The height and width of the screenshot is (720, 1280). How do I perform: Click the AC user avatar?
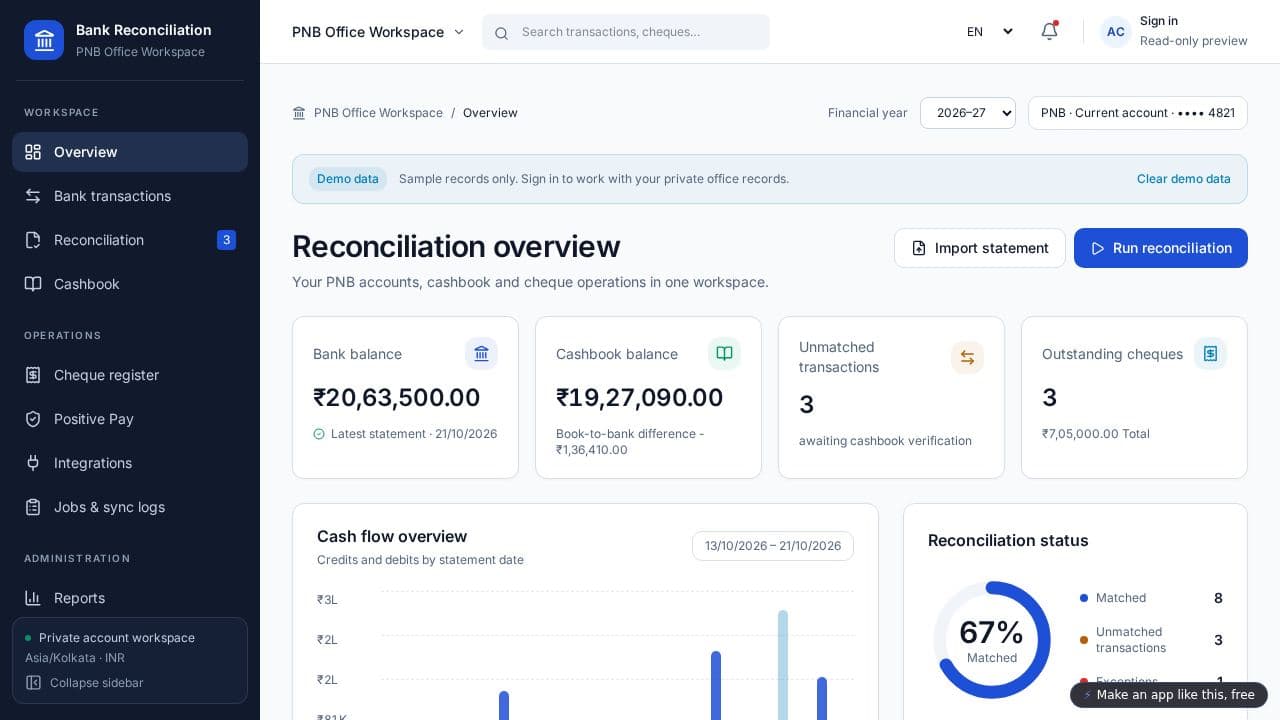(1116, 32)
